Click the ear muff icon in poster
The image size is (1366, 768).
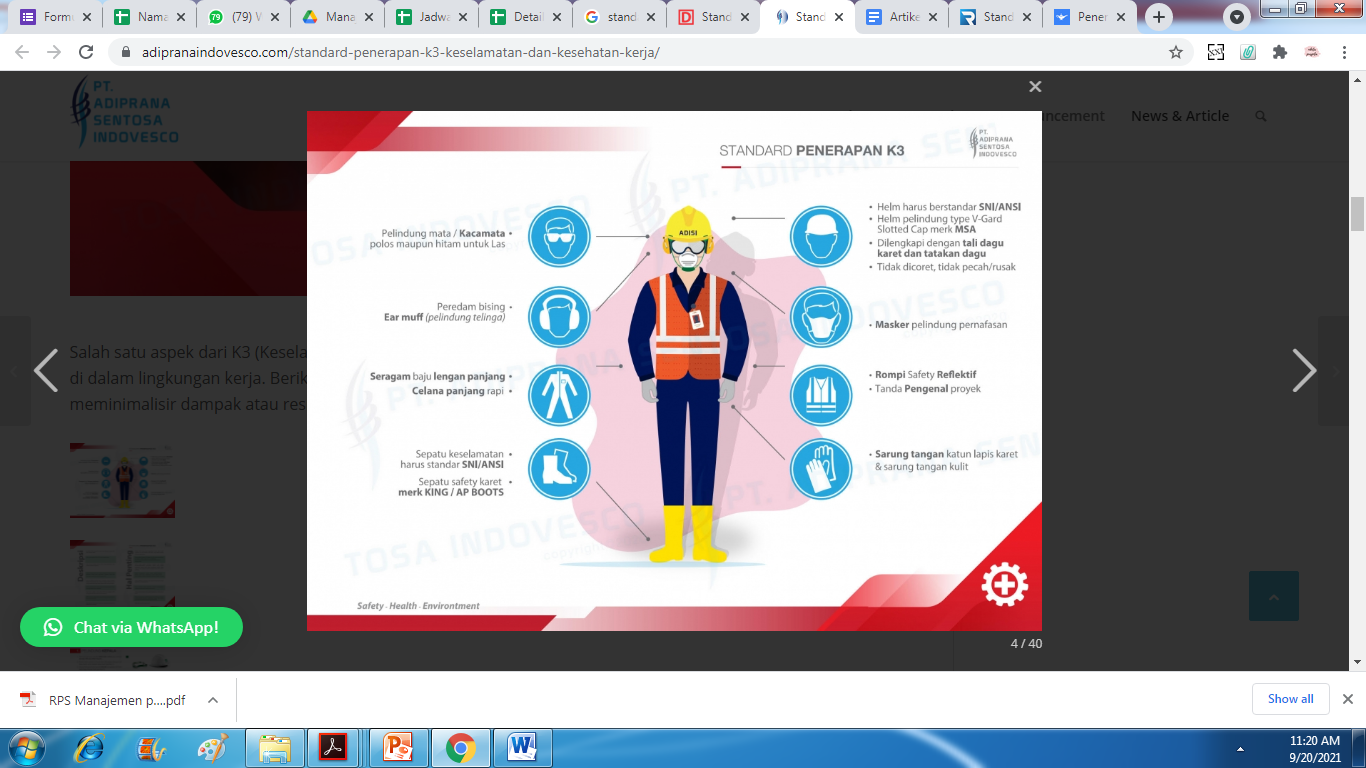[559, 316]
